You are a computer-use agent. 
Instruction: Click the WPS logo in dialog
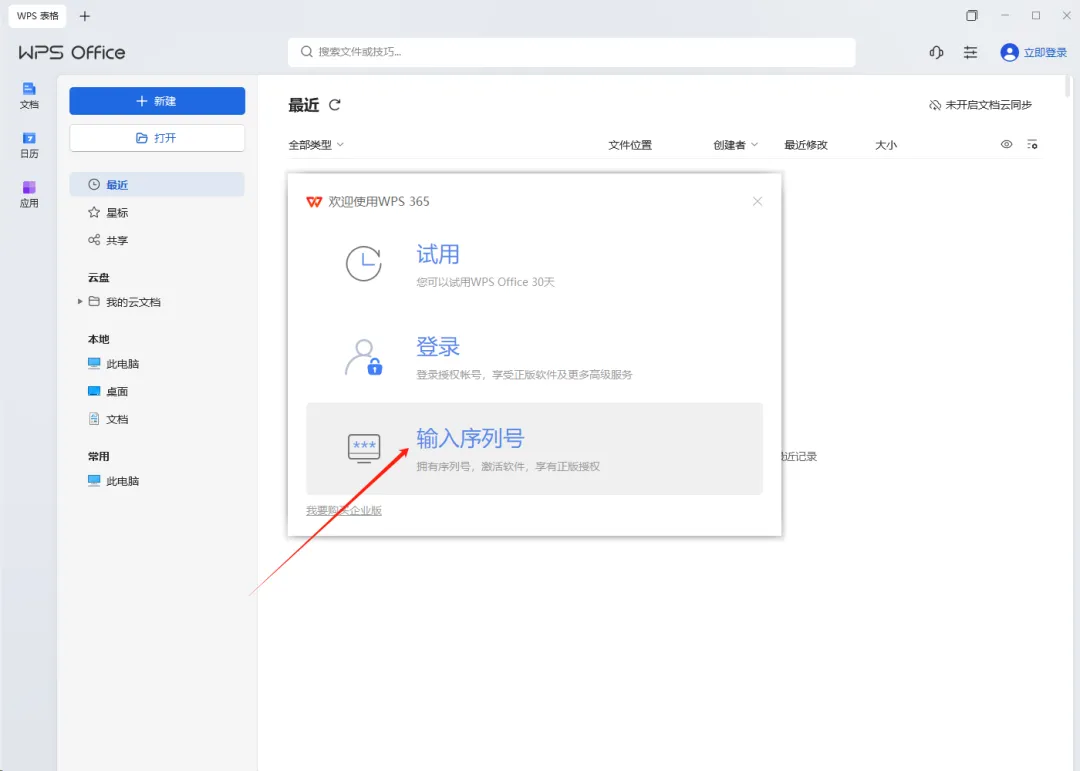pyautogui.click(x=314, y=201)
